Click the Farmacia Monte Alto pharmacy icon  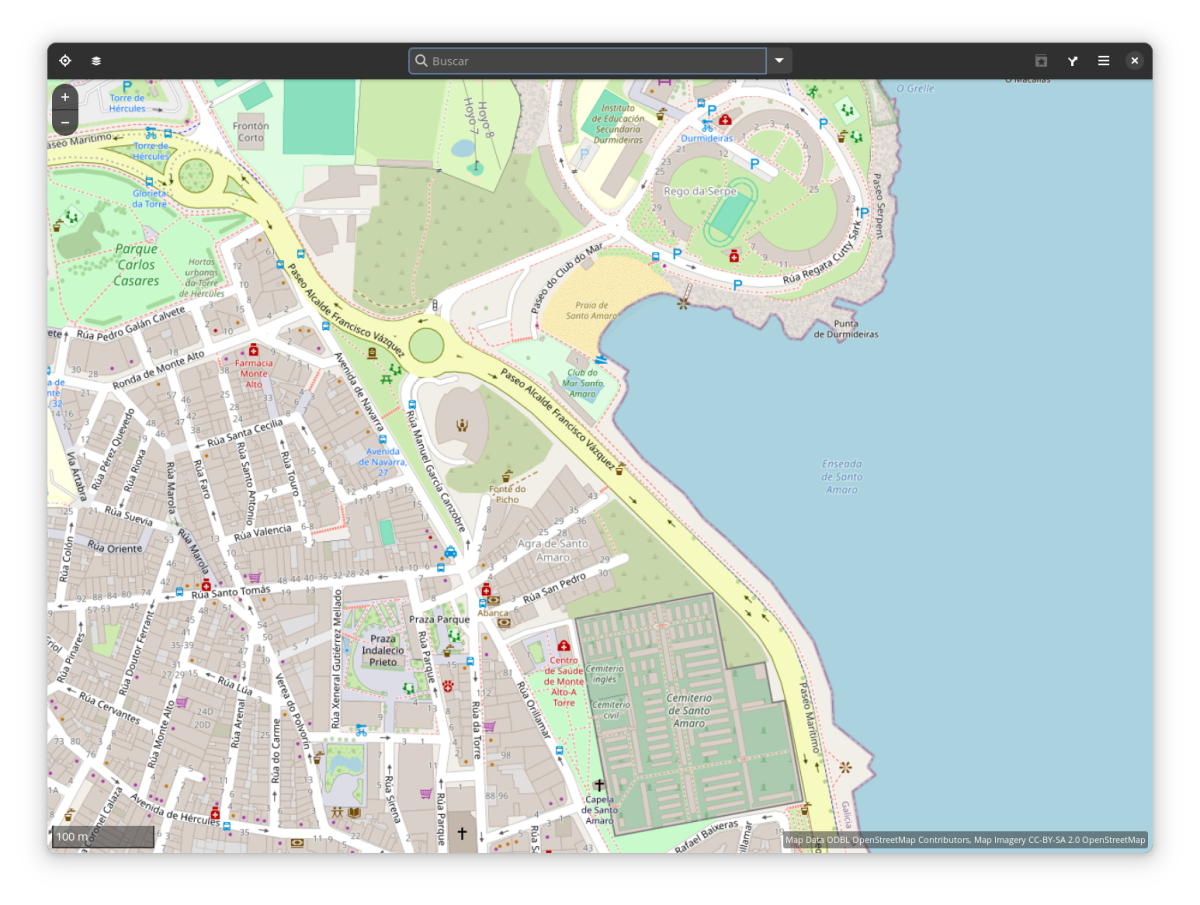coord(253,350)
